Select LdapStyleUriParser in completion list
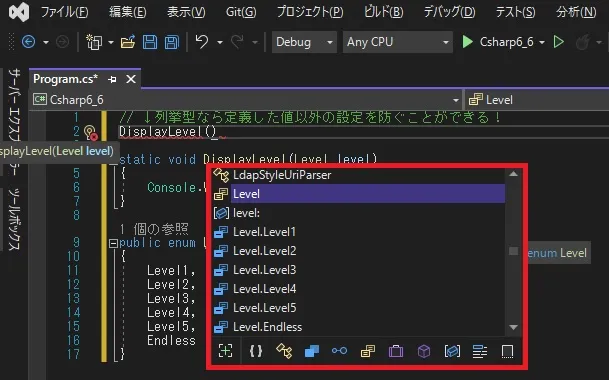The width and height of the screenshot is (609, 380). [x=359, y=175]
